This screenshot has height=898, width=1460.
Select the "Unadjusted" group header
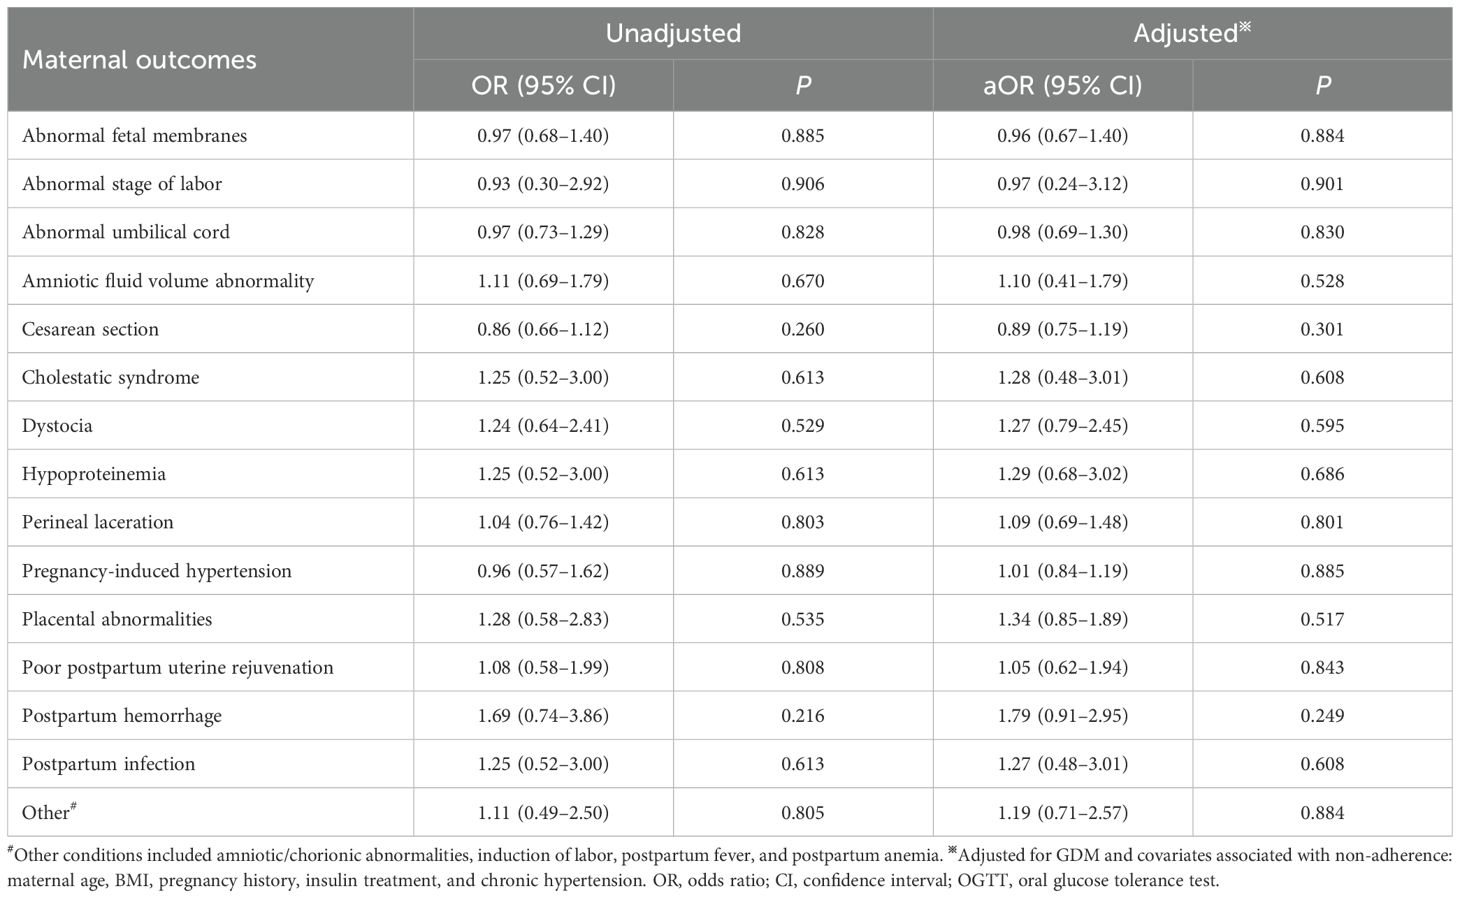(x=673, y=33)
